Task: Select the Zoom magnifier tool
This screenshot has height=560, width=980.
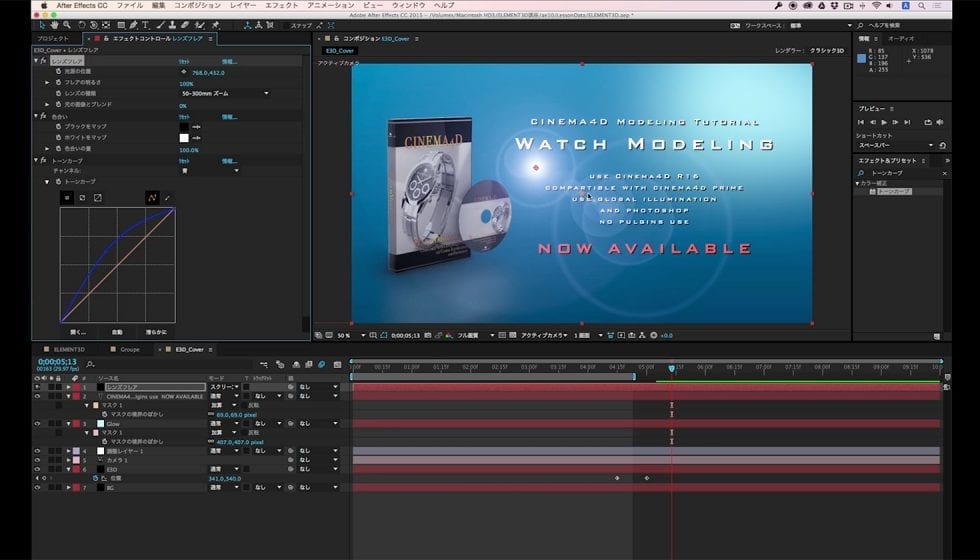Action: point(67,25)
